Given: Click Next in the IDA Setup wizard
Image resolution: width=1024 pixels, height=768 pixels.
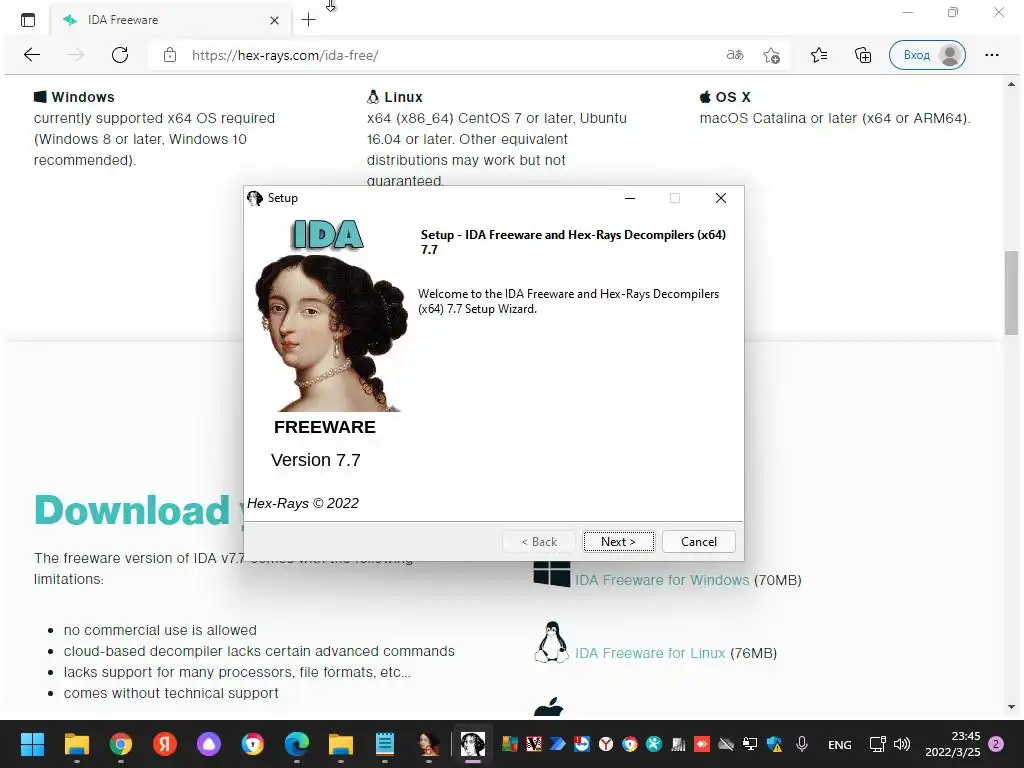Looking at the screenshot, I should [x=618, y=541].
